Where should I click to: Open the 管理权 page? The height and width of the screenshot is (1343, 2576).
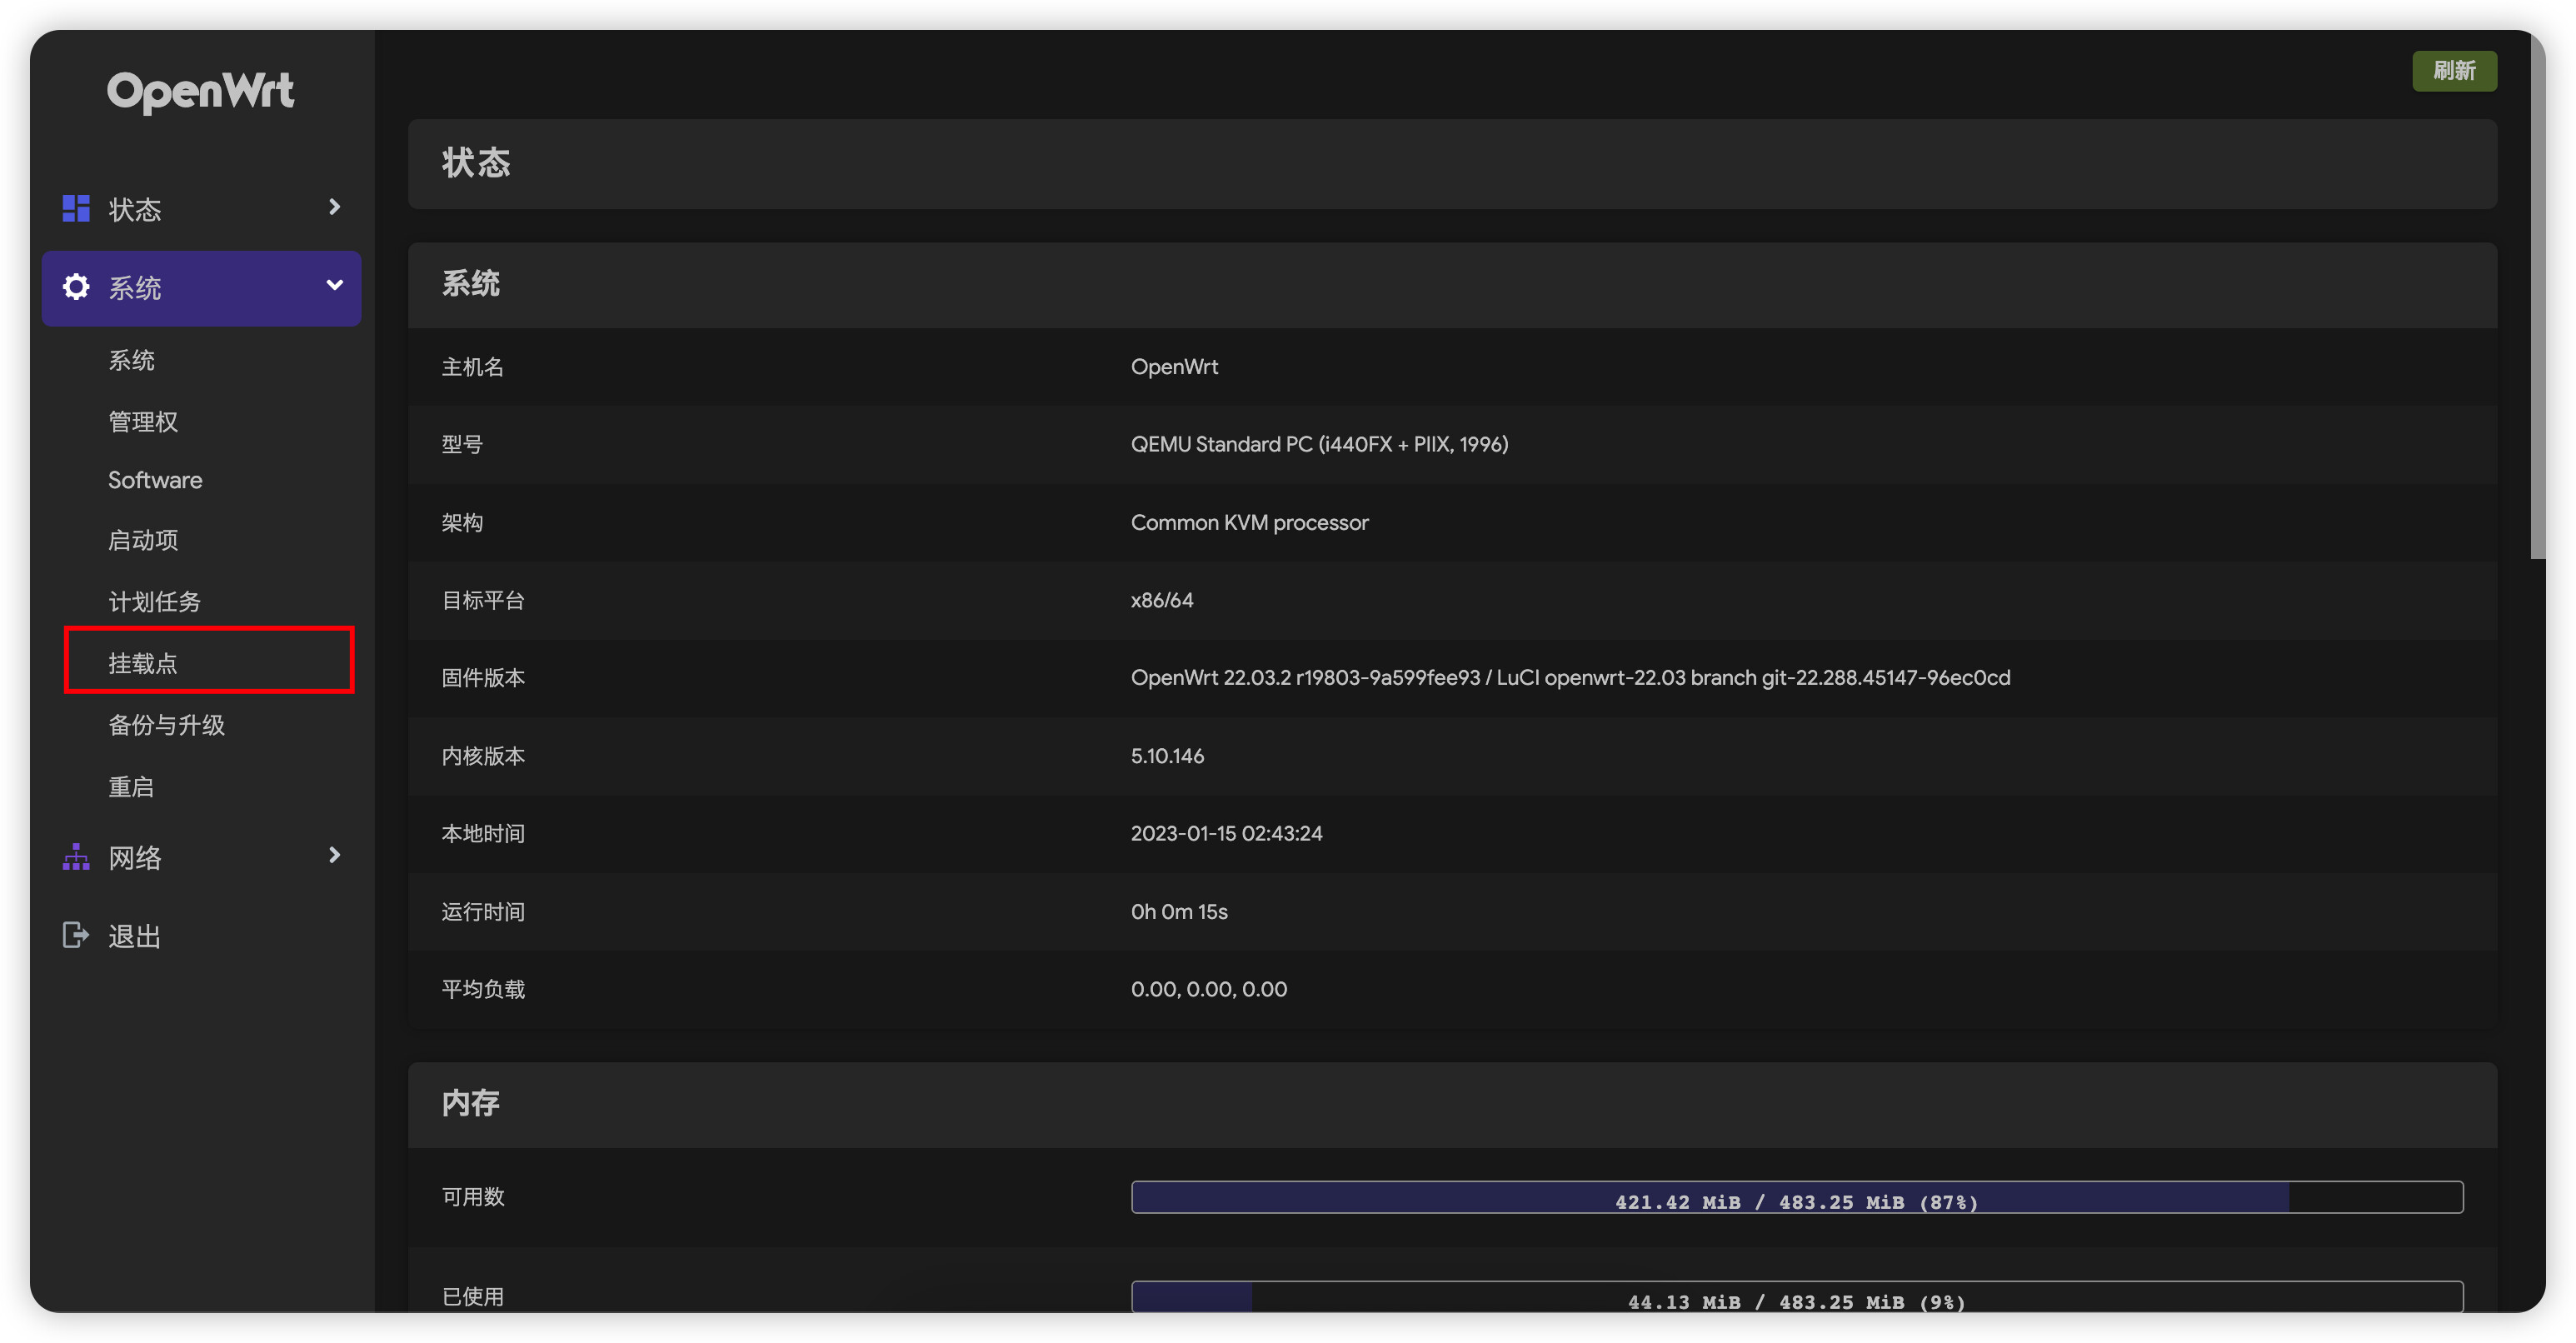pos(143,422)
